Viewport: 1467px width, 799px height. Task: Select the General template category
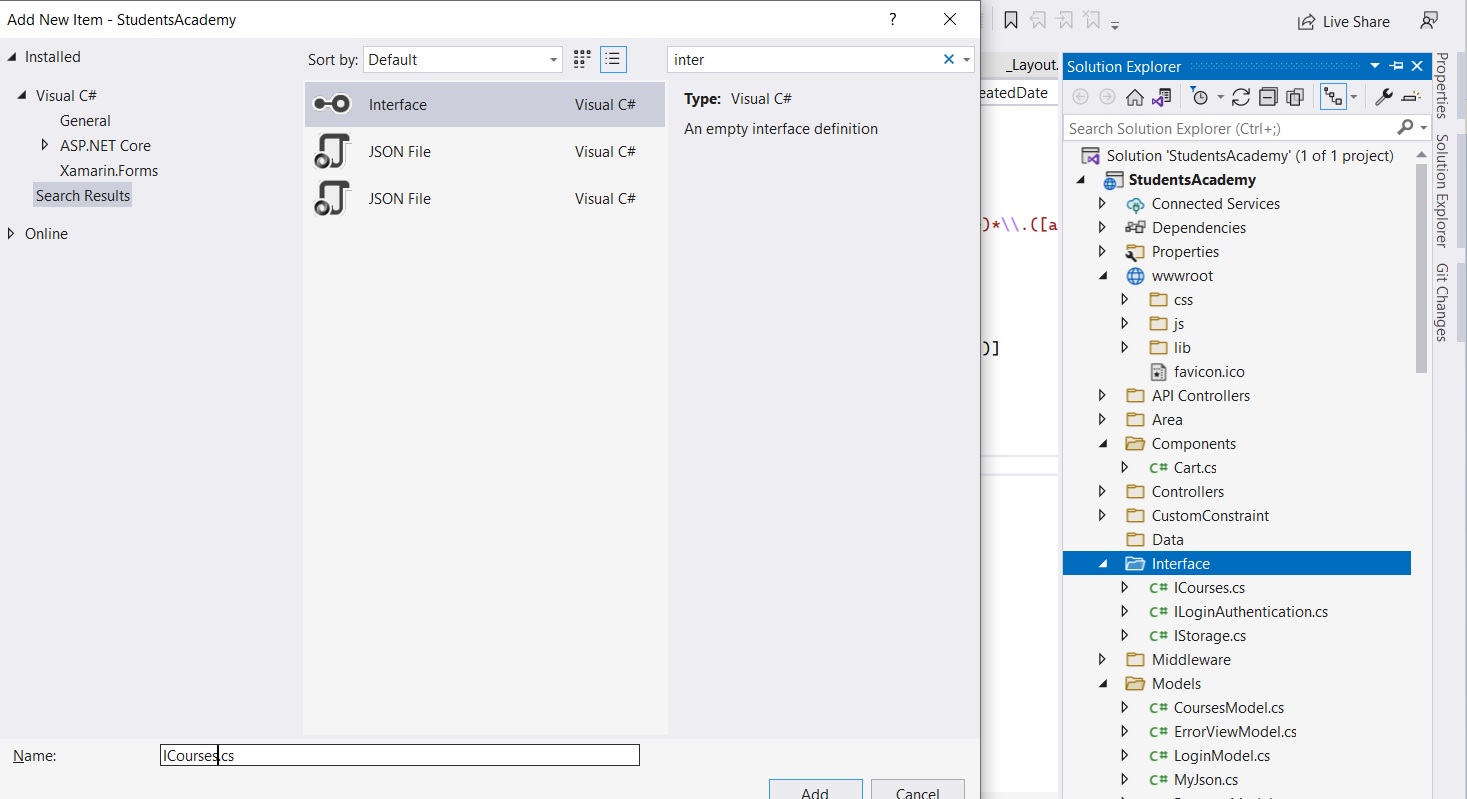tap(85, 121)
